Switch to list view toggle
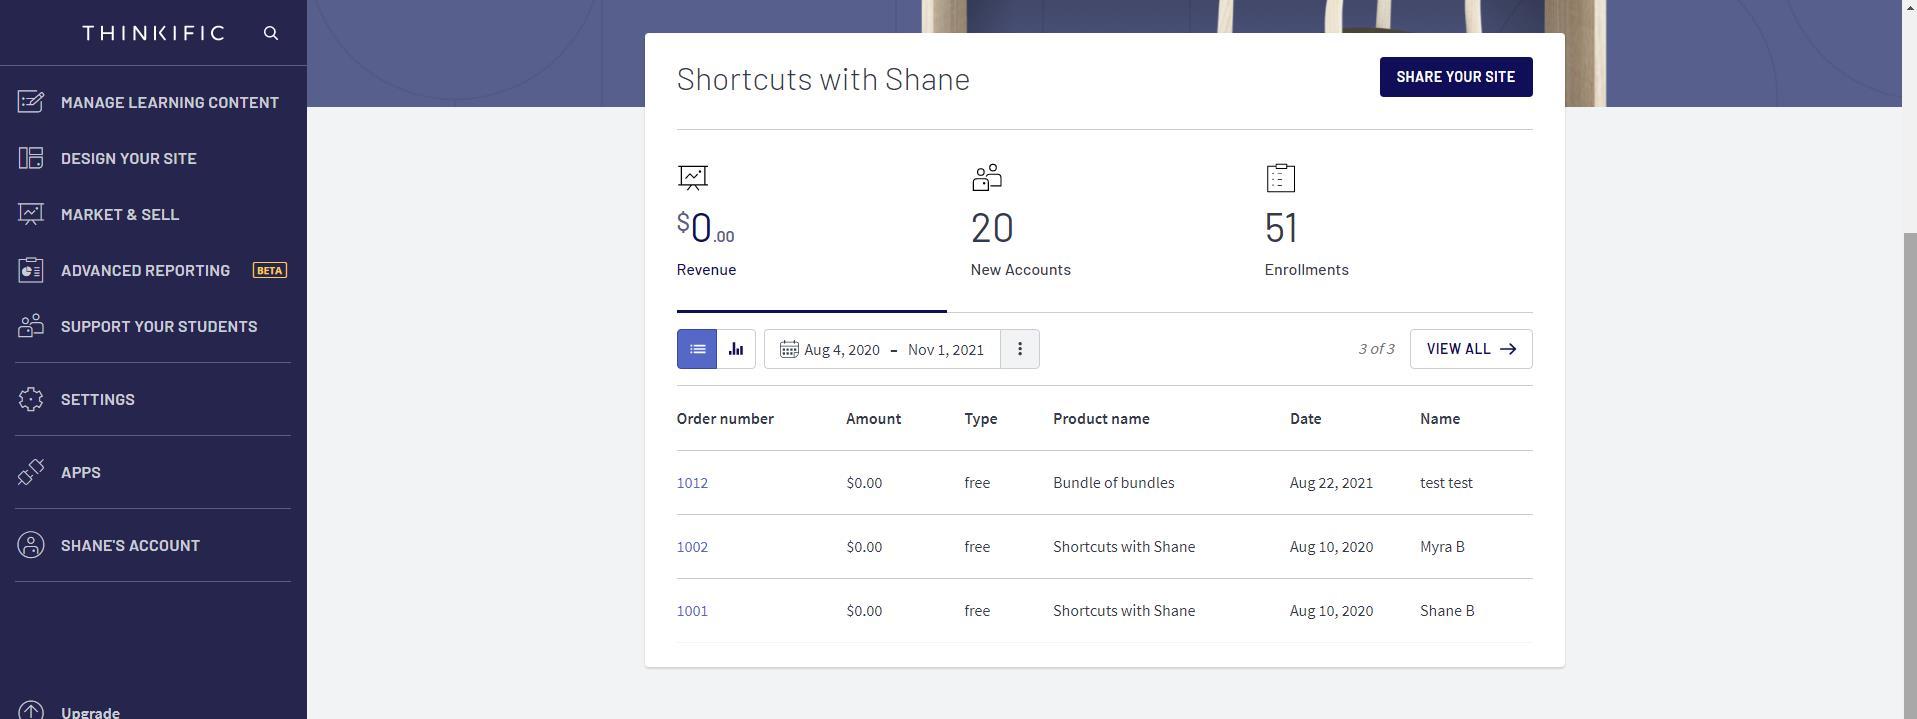 point(697,349)
